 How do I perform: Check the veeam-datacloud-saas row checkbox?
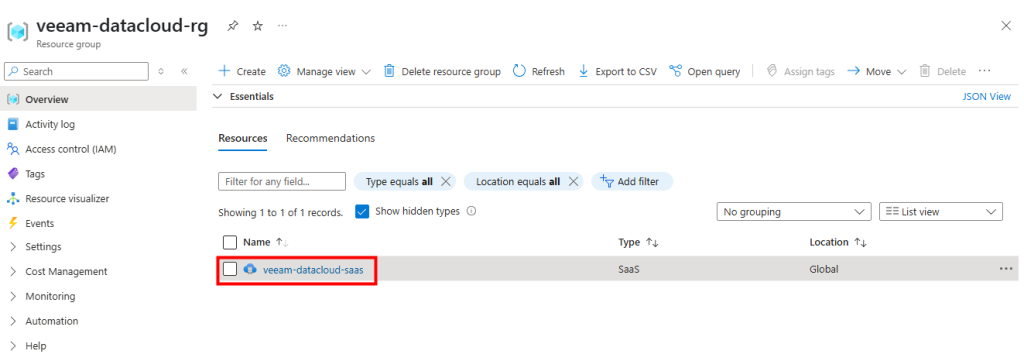click(x=230, y=269)
